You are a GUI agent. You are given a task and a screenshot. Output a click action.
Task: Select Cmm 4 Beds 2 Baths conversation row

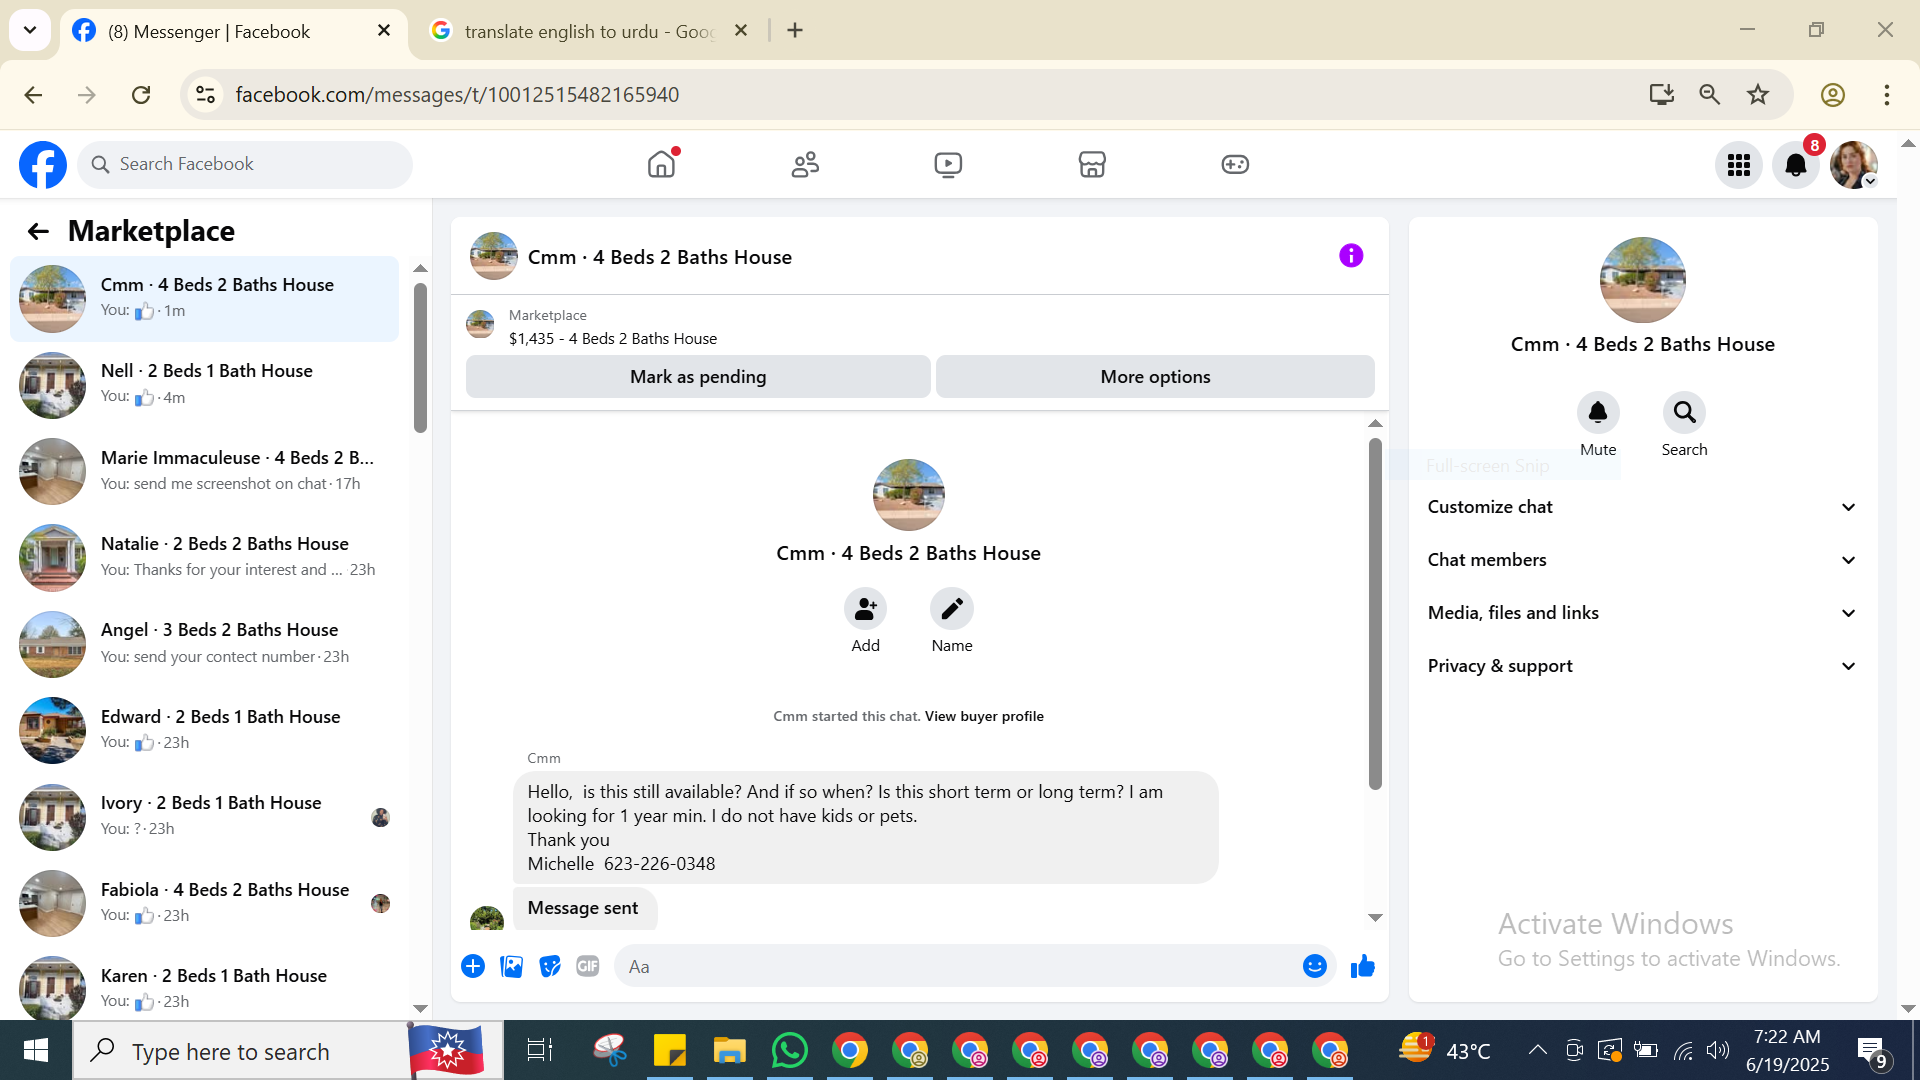pos(205,299)
